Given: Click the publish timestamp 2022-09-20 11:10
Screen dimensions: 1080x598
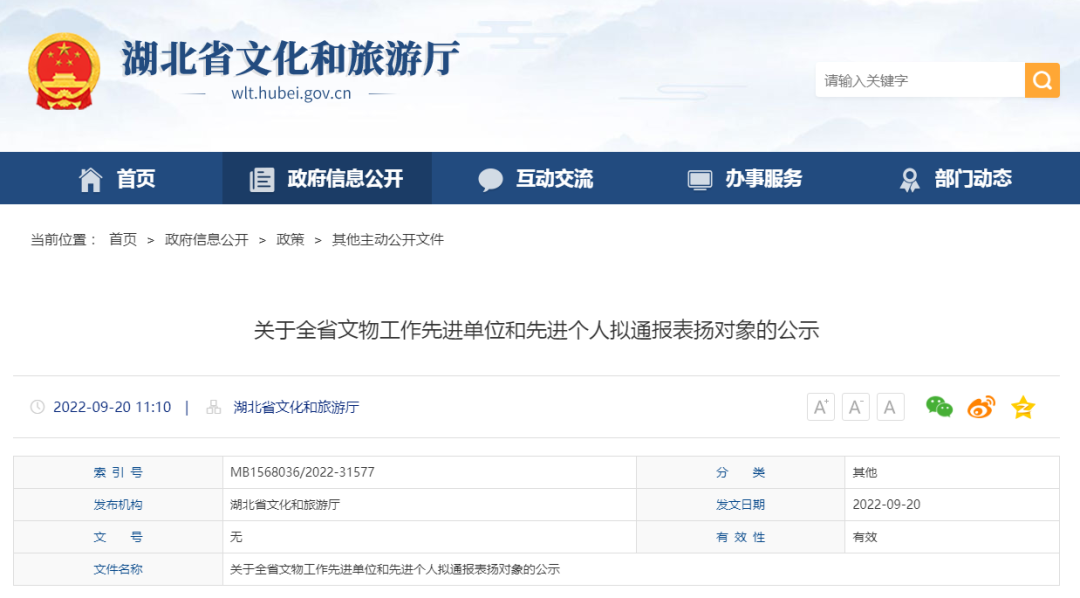Looking at the screenshot, I should click(112, 407).
